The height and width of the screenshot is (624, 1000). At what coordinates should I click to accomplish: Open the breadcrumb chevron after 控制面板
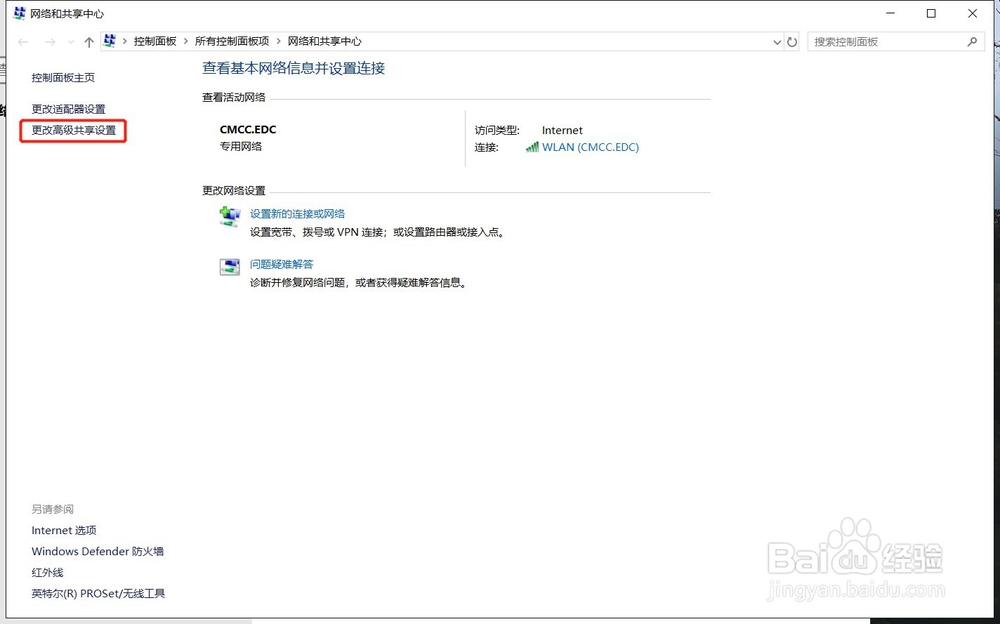184,42
